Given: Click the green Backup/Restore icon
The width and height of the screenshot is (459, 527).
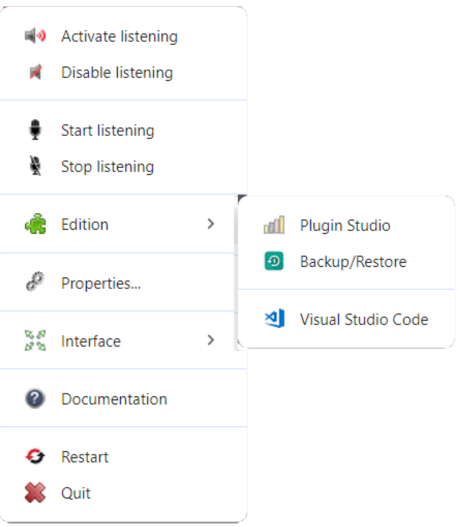Looking at the screenshot, I should (x=274, y=261).
